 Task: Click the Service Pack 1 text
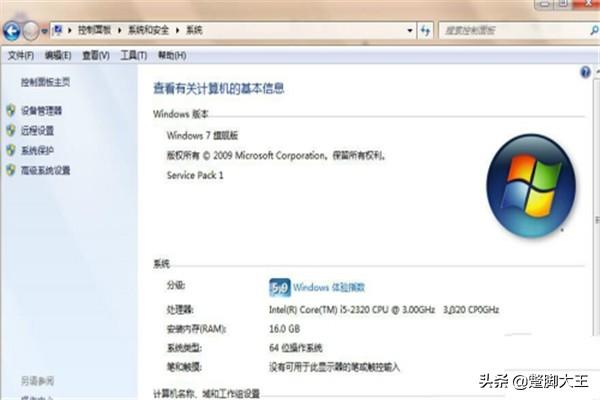(x=195, y=175)
